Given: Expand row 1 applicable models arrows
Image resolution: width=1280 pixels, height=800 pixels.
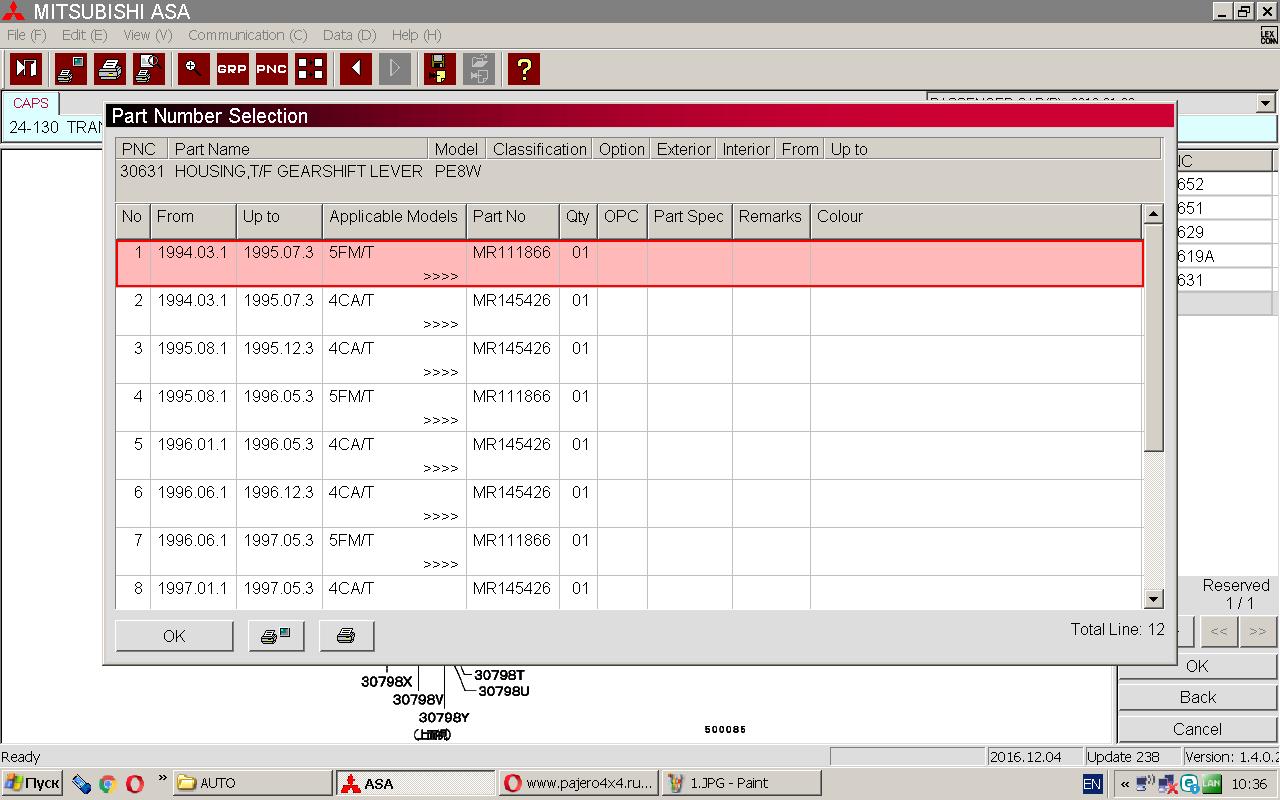Looking at the screenshot, I should point(440,277).
